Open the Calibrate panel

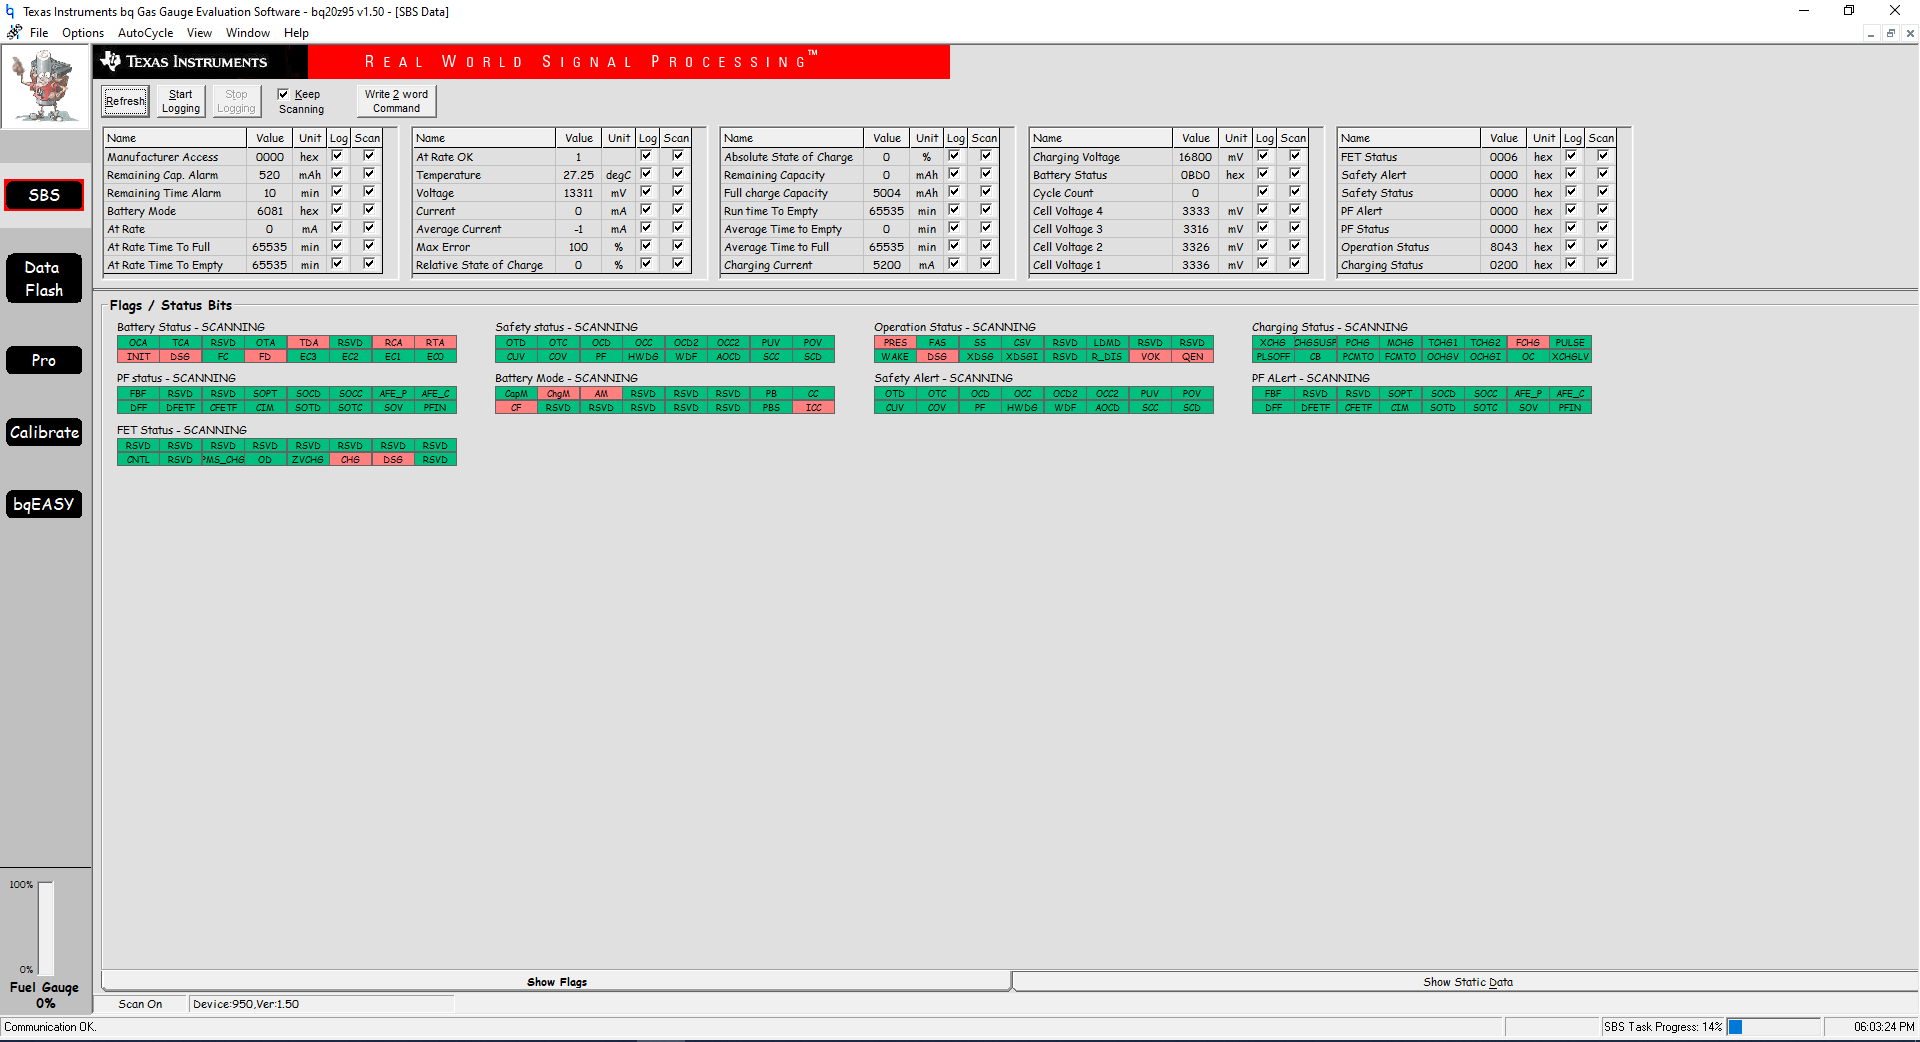tap(44, 432)
